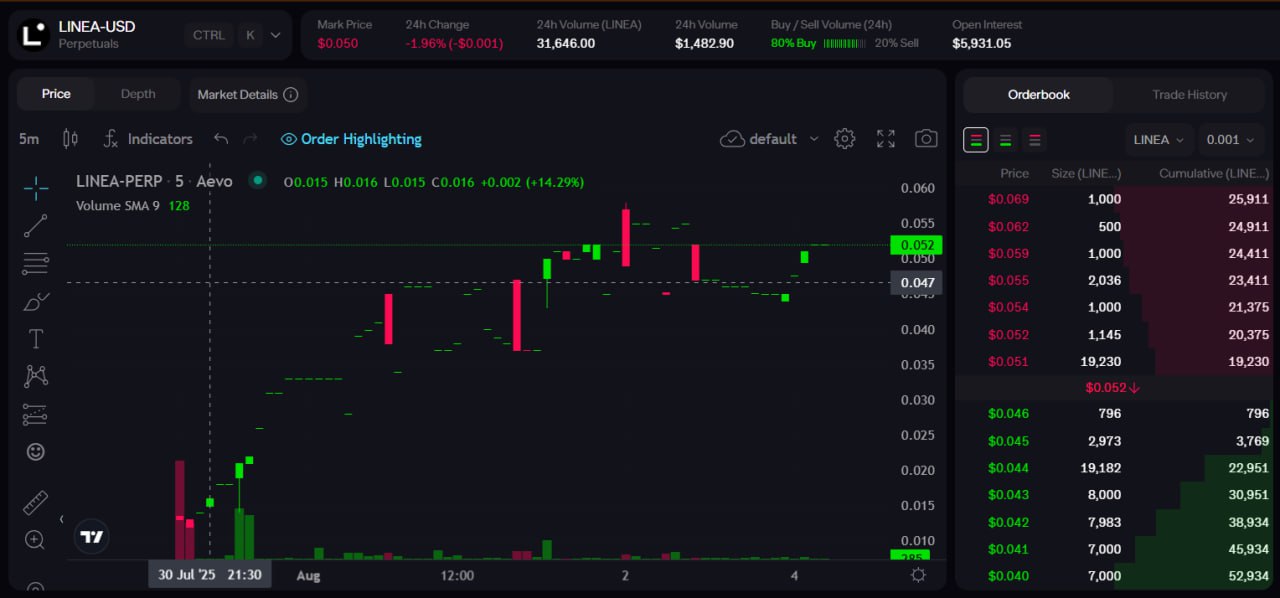Switch to the Depth tab
1280x598 pixels.
(x=138, y=94)
